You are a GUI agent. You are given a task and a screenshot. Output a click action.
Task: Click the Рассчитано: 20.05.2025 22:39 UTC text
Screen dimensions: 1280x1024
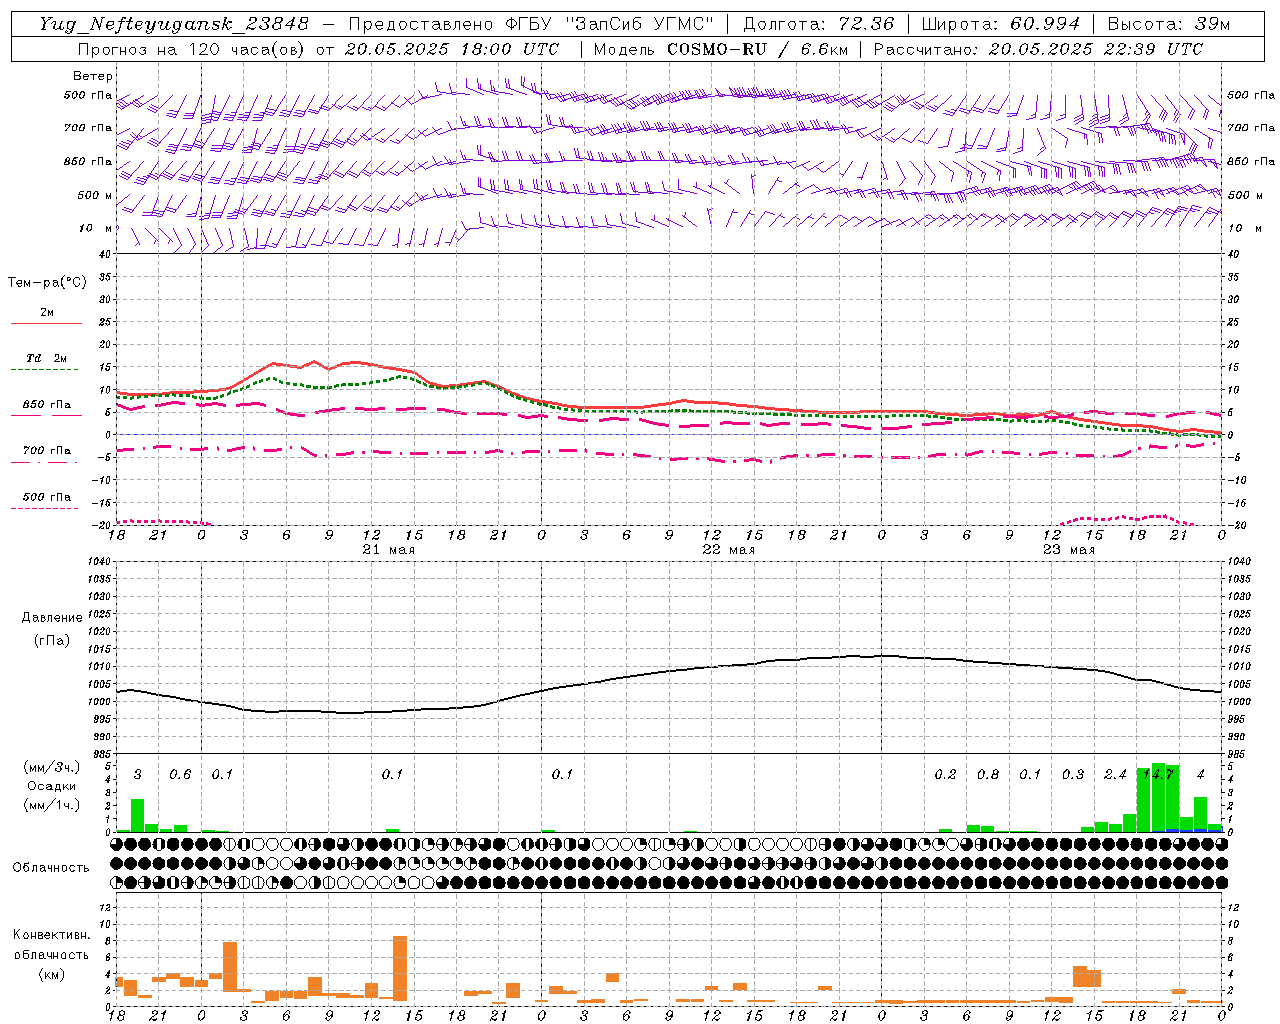coord(1038,49)
